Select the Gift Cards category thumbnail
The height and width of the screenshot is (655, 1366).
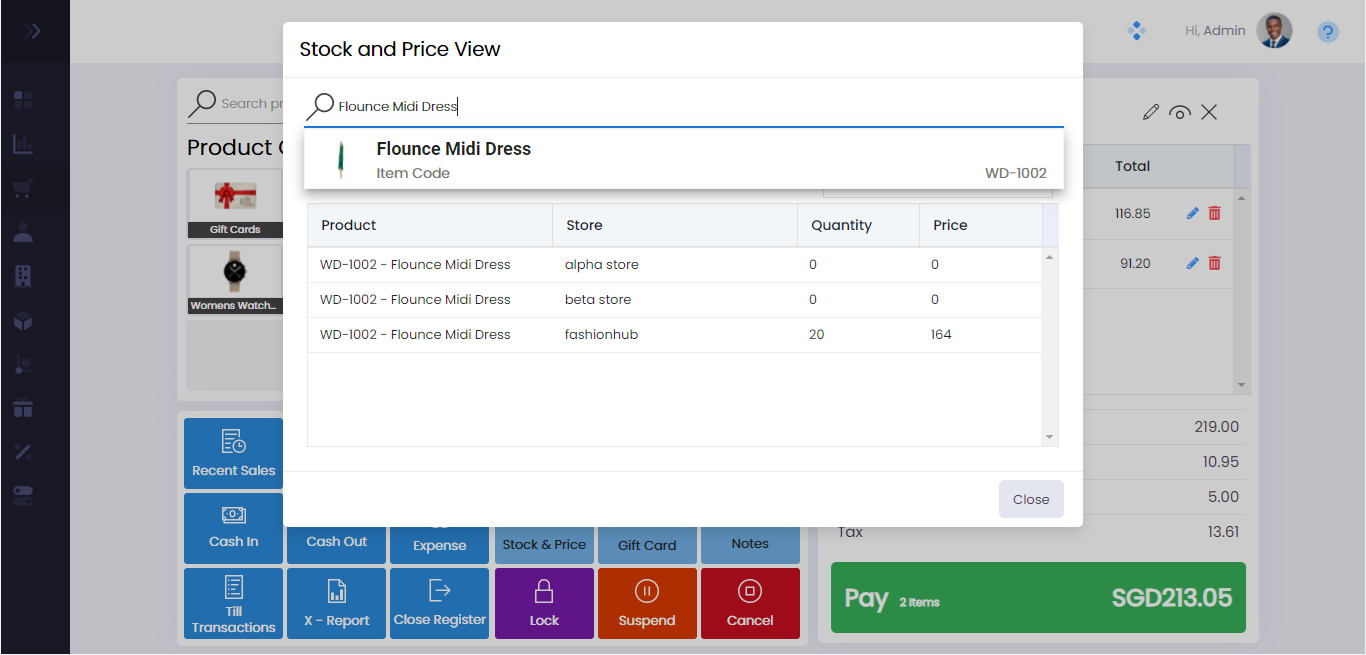point(235,203)
